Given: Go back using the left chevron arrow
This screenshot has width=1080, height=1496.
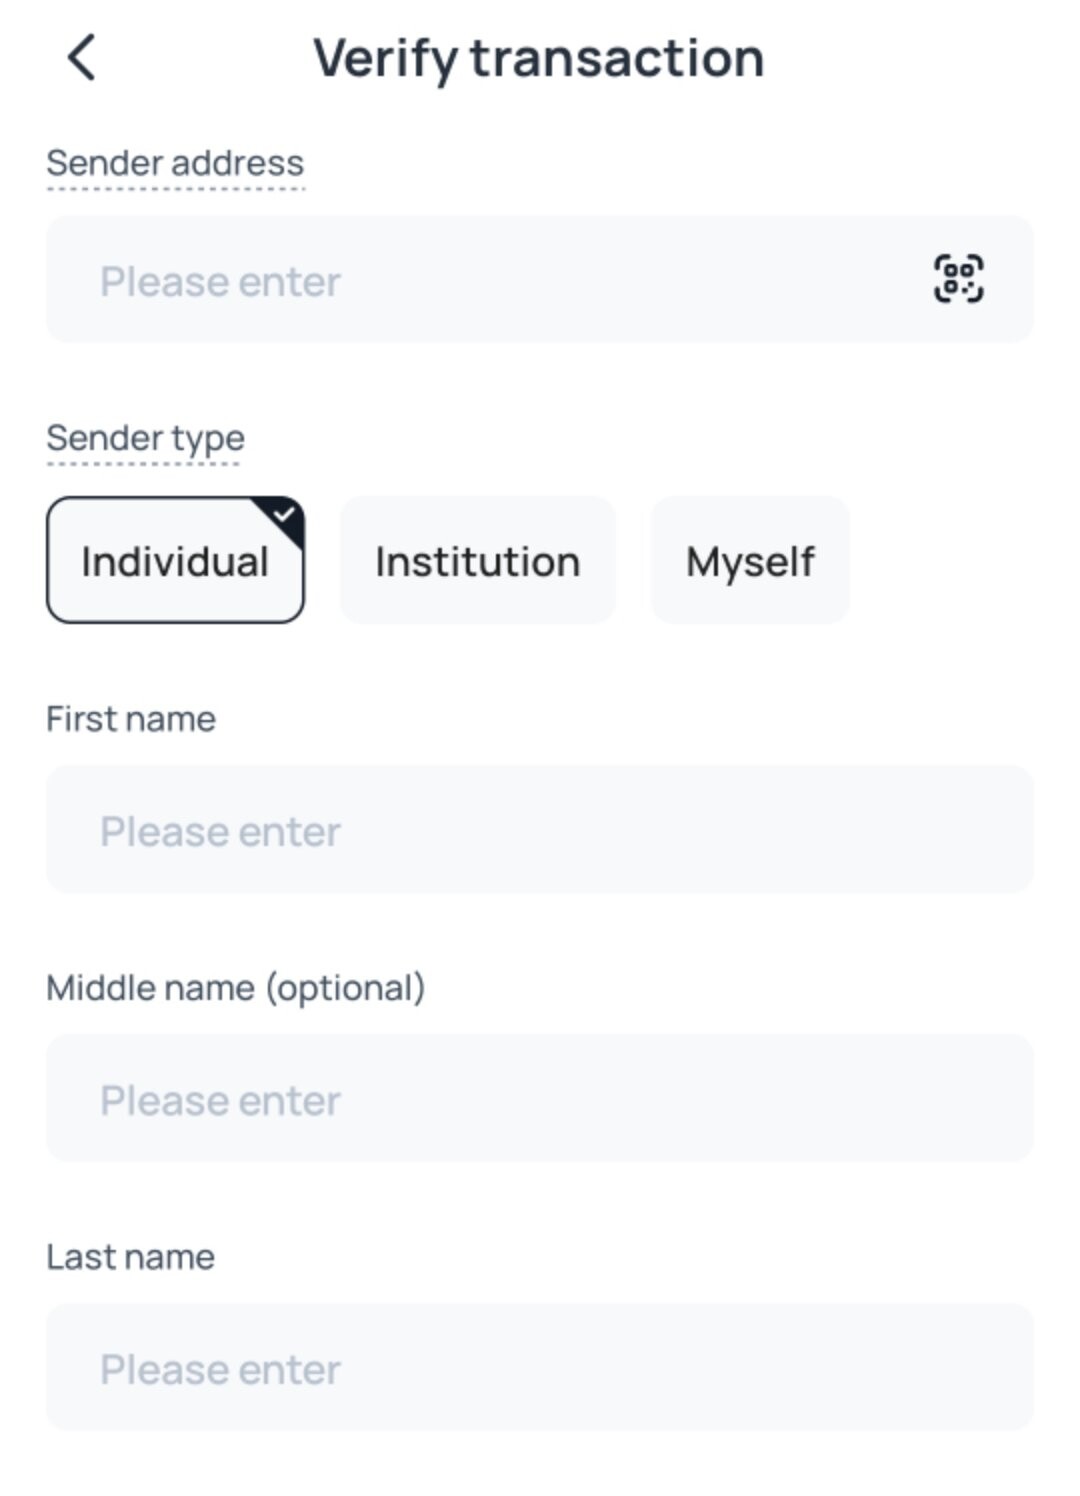Looking at the screenshot, I should tap(82, 57).
